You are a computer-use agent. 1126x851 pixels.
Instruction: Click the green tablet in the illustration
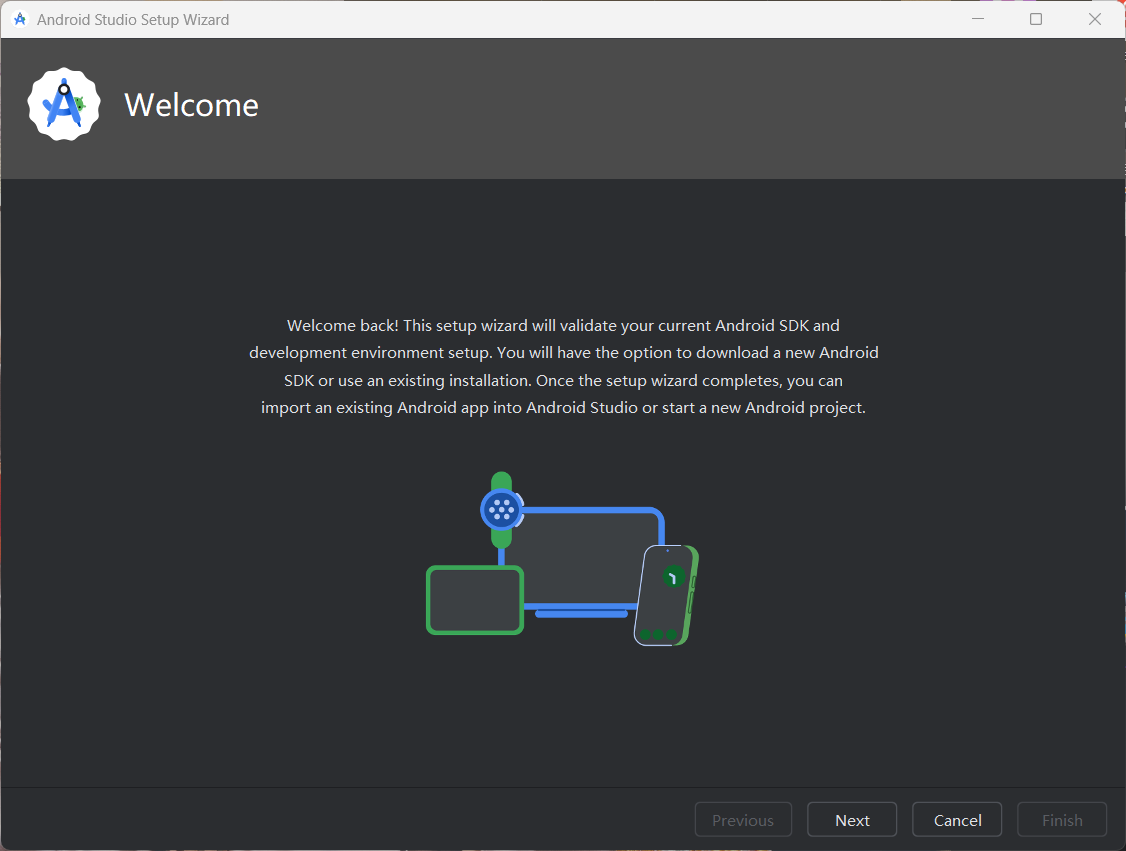[475, 599]
